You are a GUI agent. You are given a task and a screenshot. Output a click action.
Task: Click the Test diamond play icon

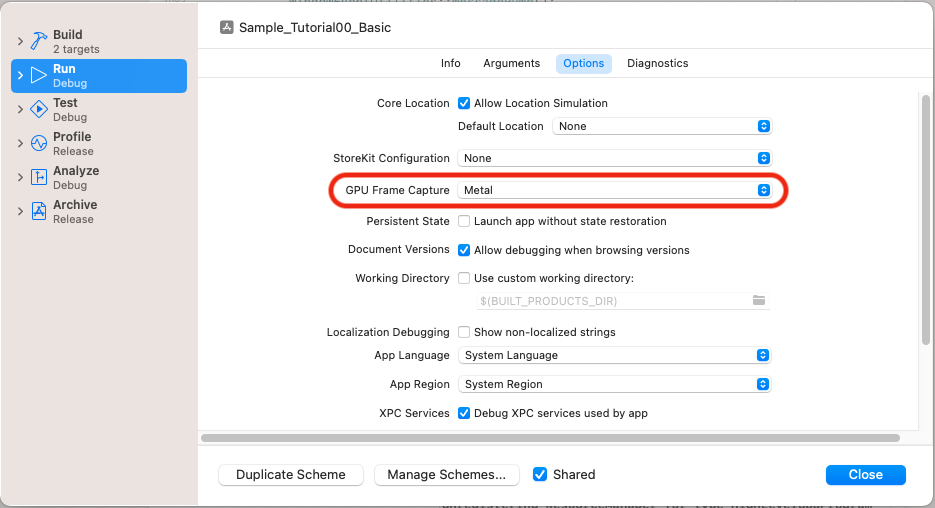click(39, 109)
